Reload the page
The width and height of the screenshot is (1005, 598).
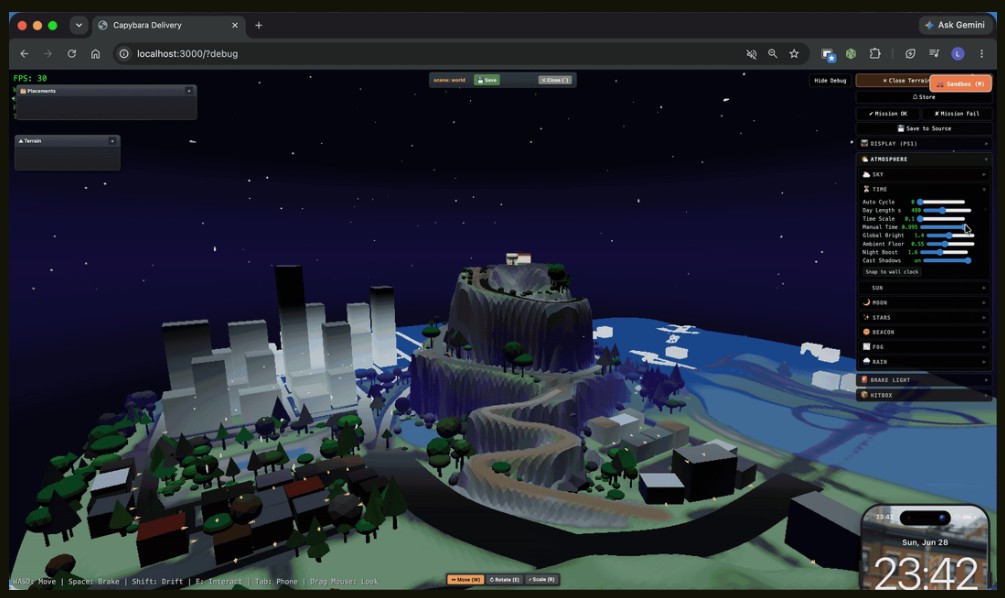coord(71,54)
